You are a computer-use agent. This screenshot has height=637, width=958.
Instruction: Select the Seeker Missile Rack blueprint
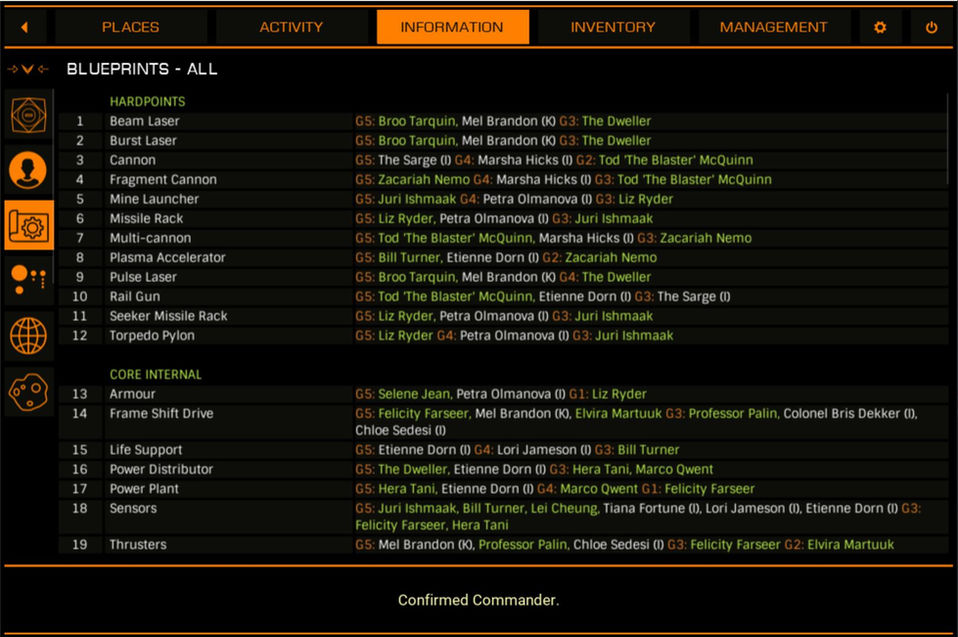(503, 316)
